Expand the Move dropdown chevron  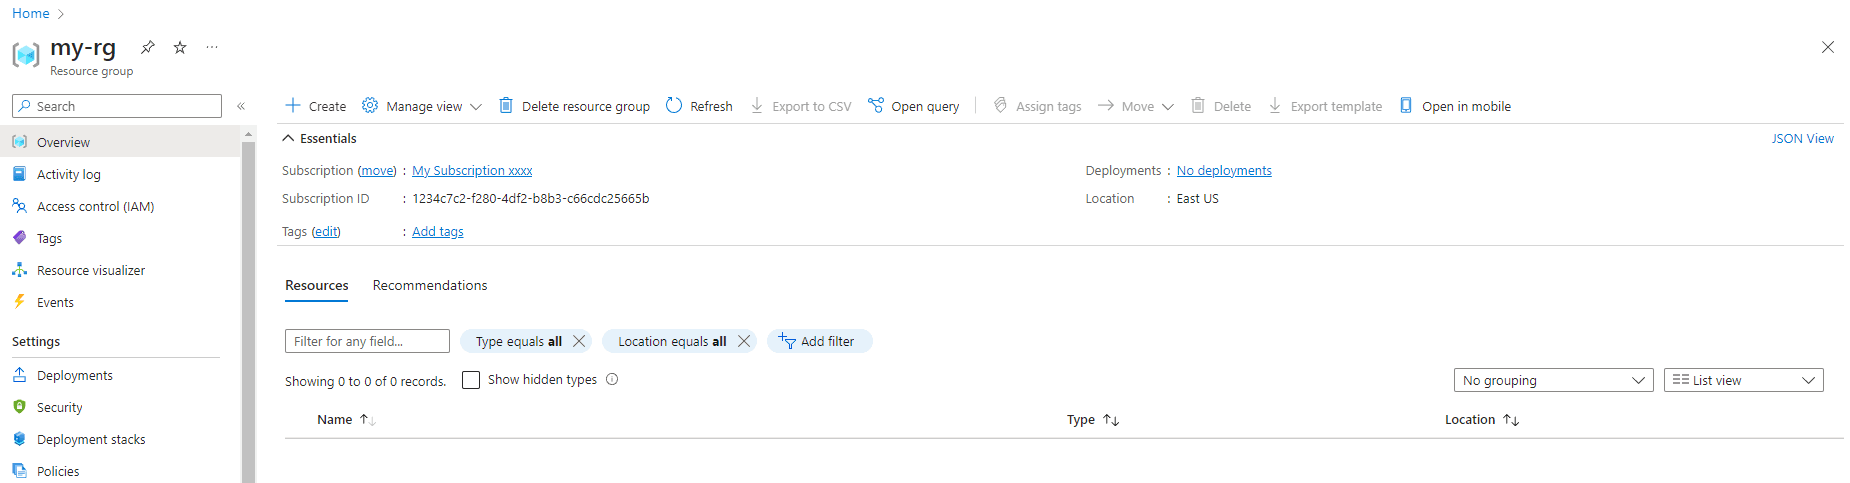click(1168, 107)
